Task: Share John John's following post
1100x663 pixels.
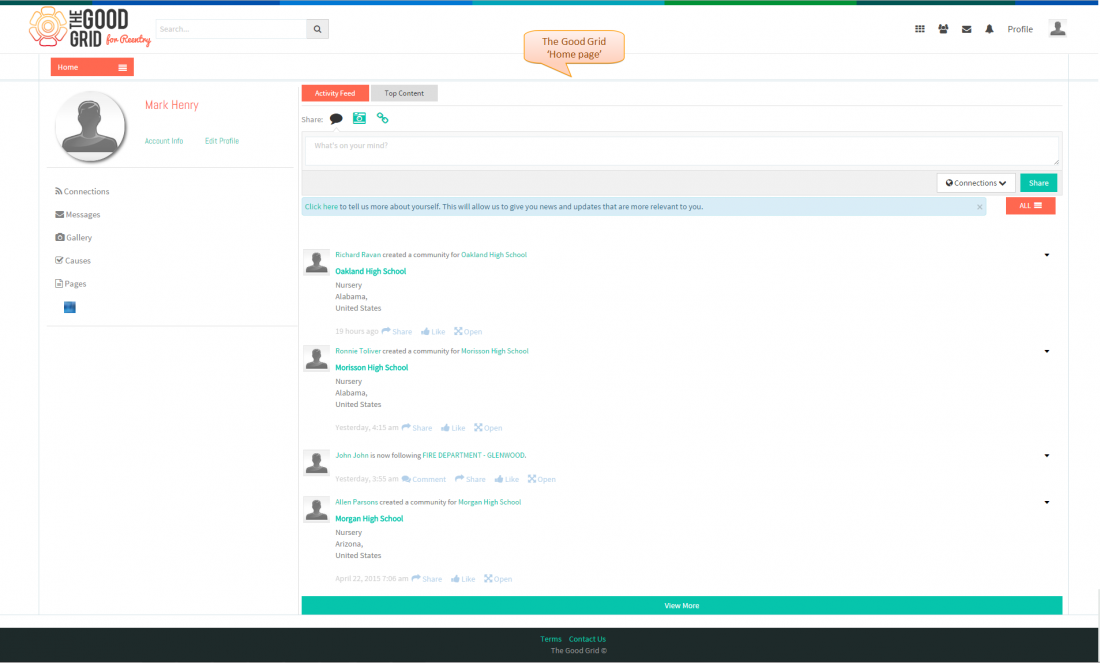Action: pos(470,479)
